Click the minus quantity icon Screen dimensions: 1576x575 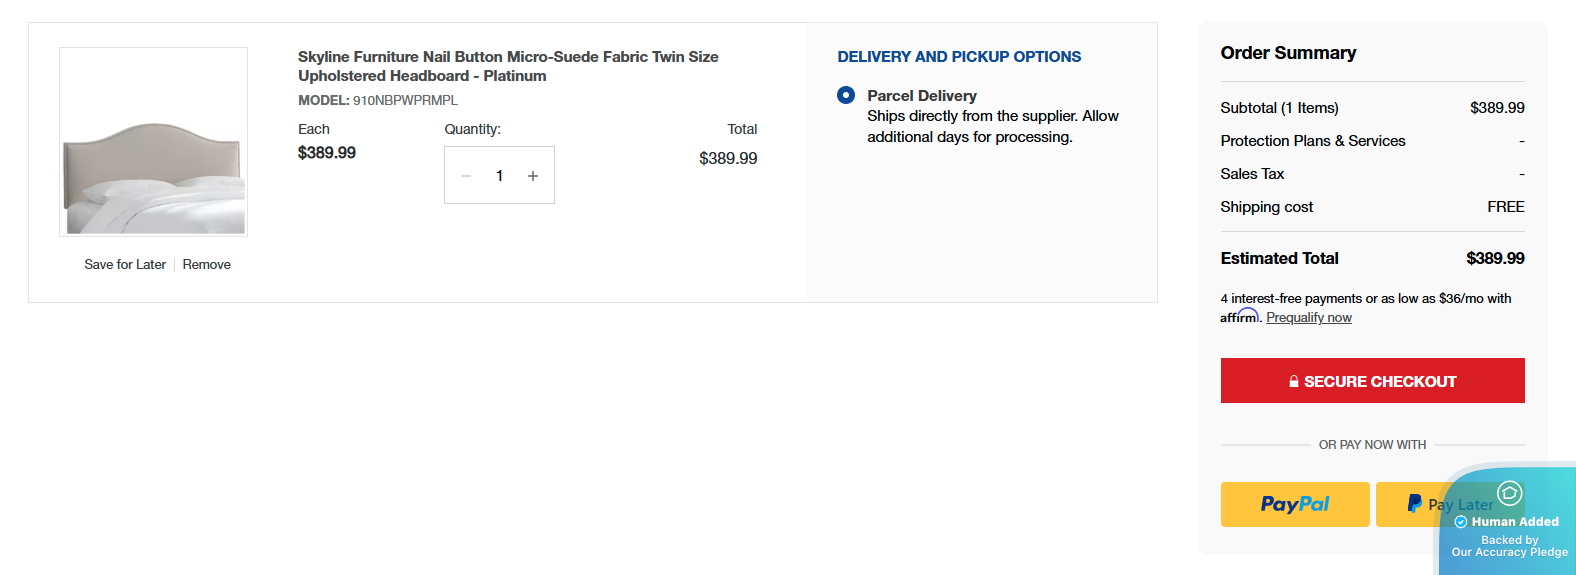coord(466,176)
